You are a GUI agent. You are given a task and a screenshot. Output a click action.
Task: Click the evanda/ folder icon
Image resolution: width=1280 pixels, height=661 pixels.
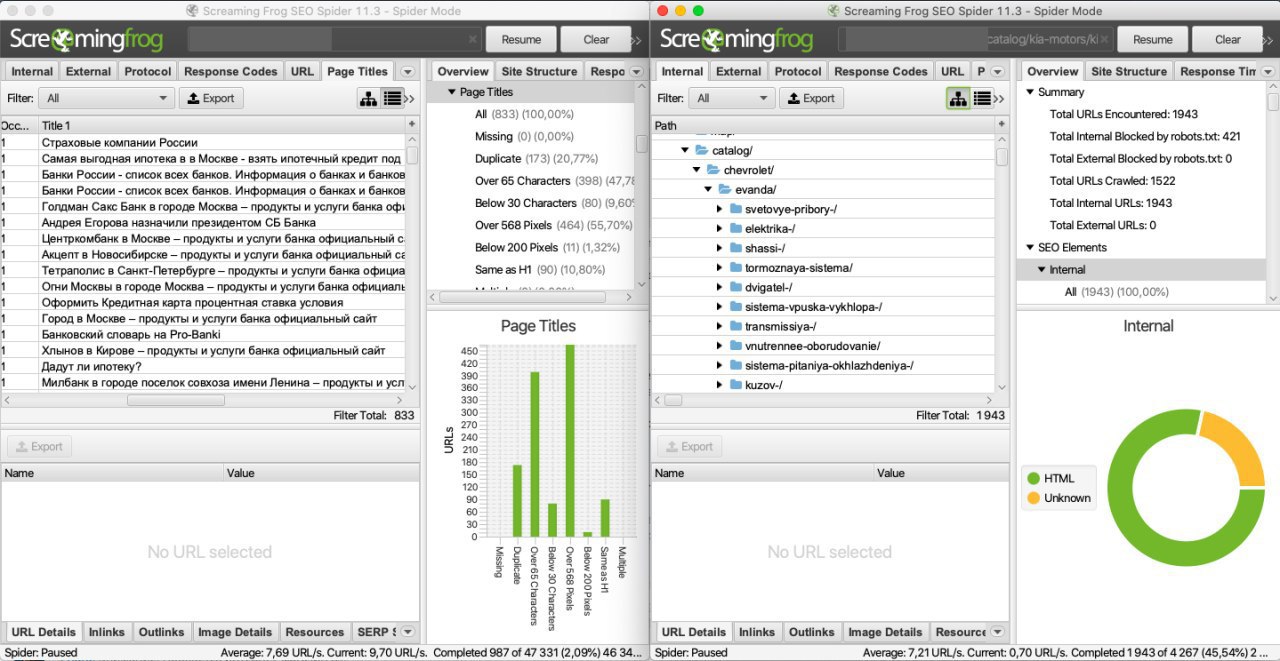pyautogui.click(x=725, y=189)
